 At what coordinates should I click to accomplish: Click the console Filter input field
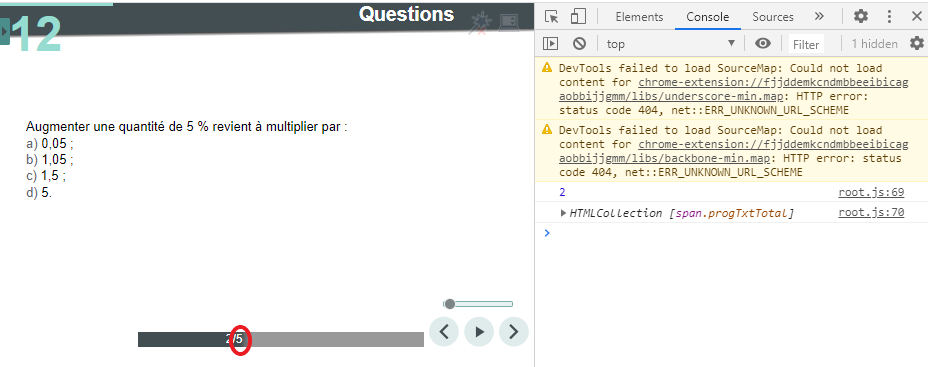806,44
